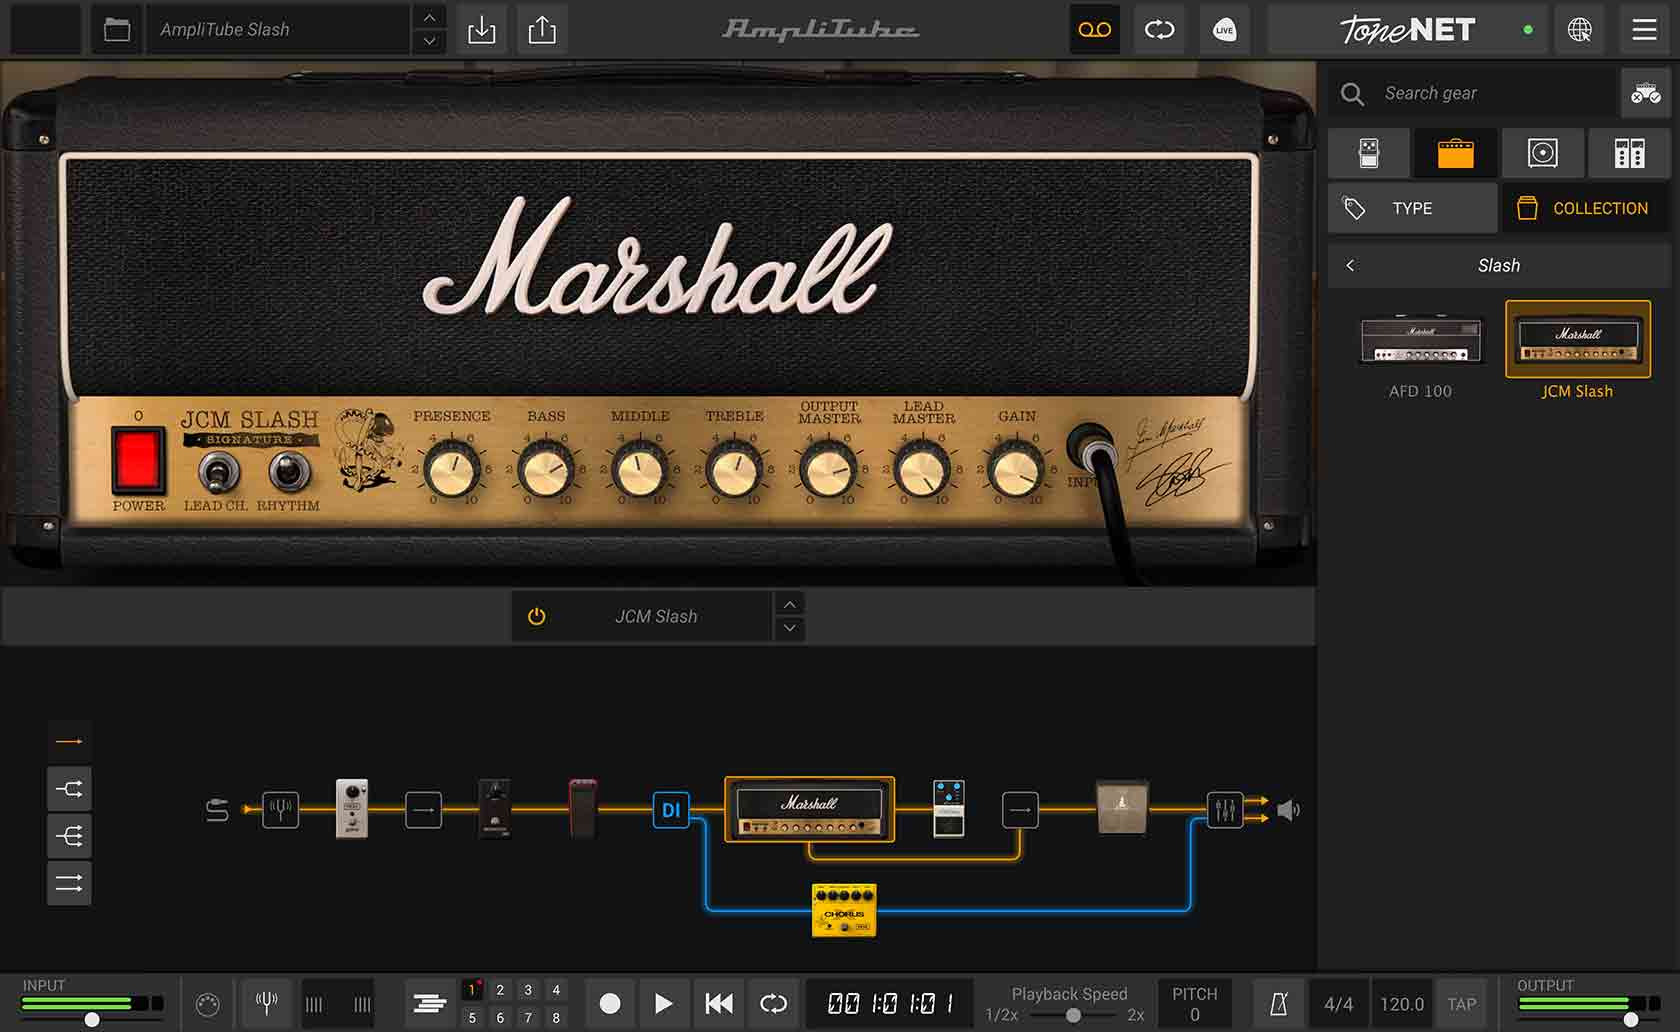This screenshot has height=1032, width=1680.
Task: Select the blue pedal after the amp
Action: point(949,807)
